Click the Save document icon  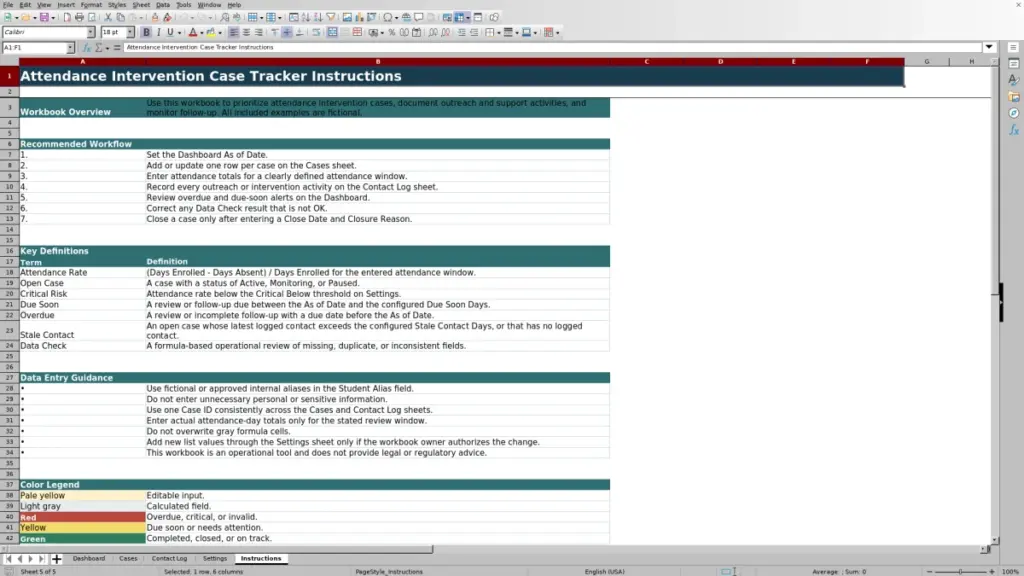[x=44, y=18]
